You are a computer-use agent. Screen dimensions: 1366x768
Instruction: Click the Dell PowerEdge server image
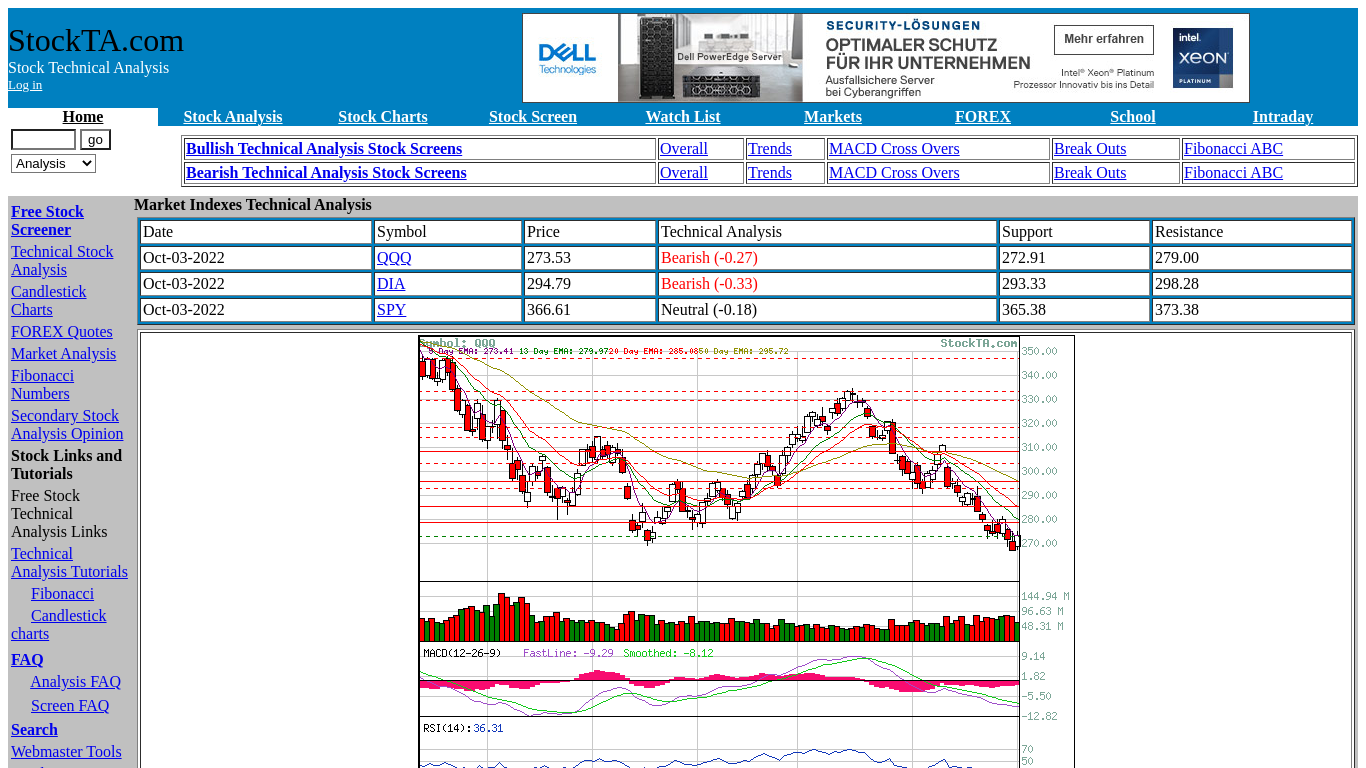[x=710, y=58]
